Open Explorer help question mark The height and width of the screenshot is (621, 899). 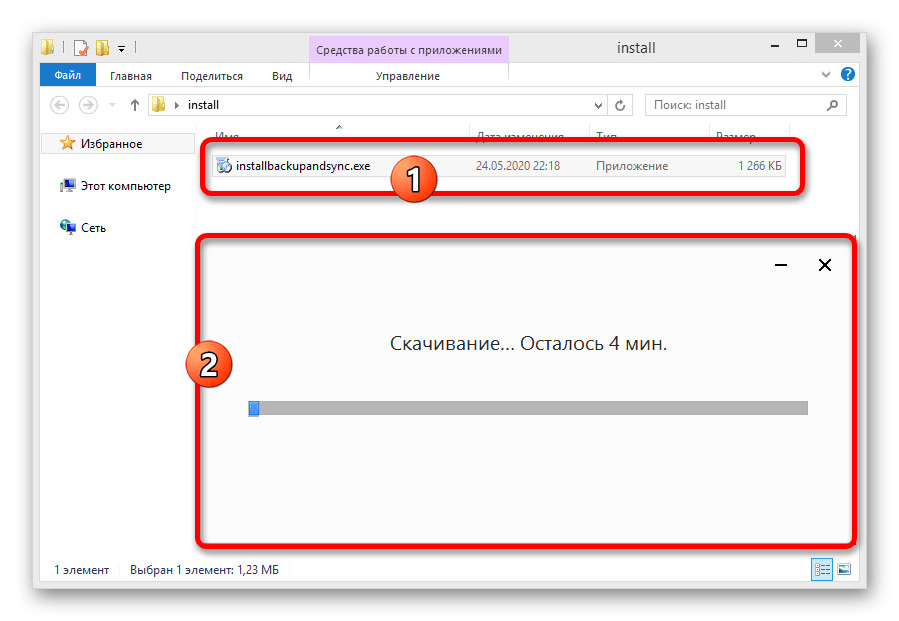[847, 75]
